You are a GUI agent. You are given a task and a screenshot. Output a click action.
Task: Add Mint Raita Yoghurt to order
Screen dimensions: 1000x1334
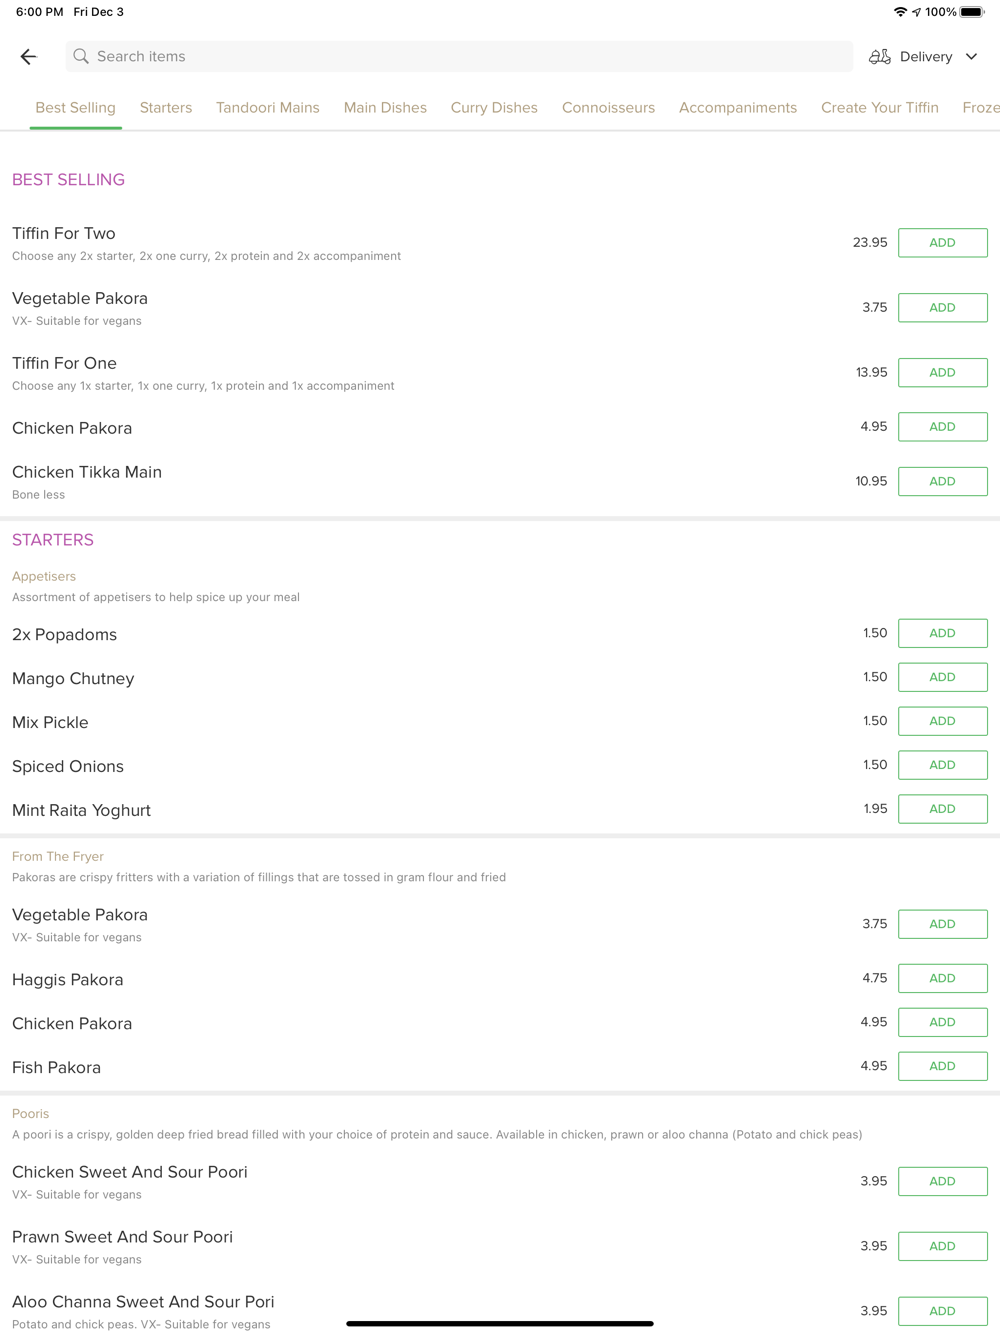pos(943,809)
